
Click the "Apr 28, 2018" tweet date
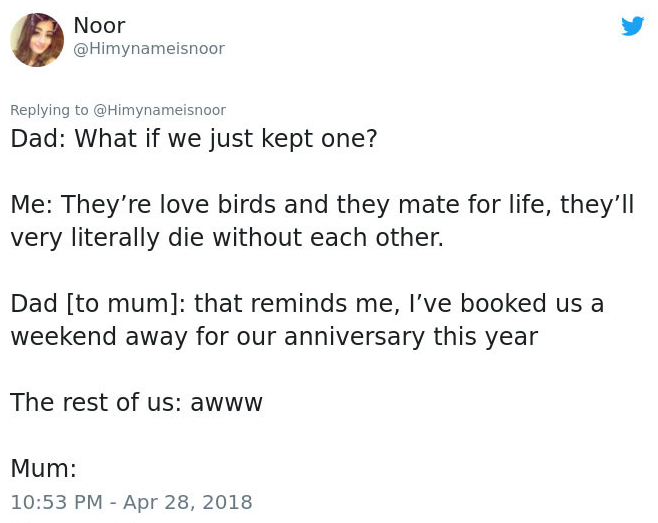(187, 502)
